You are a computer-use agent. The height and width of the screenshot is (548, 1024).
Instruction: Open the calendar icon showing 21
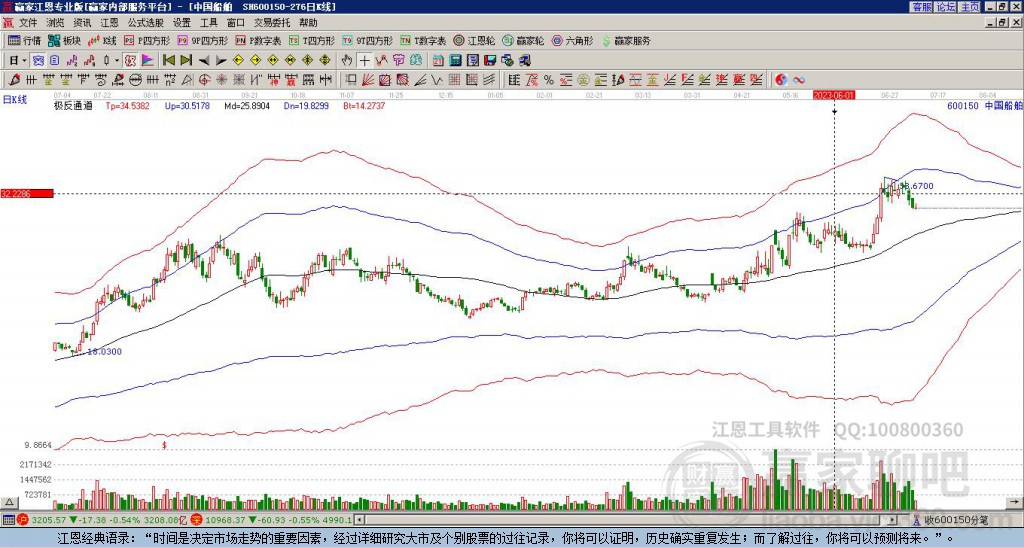click(438, 61)
